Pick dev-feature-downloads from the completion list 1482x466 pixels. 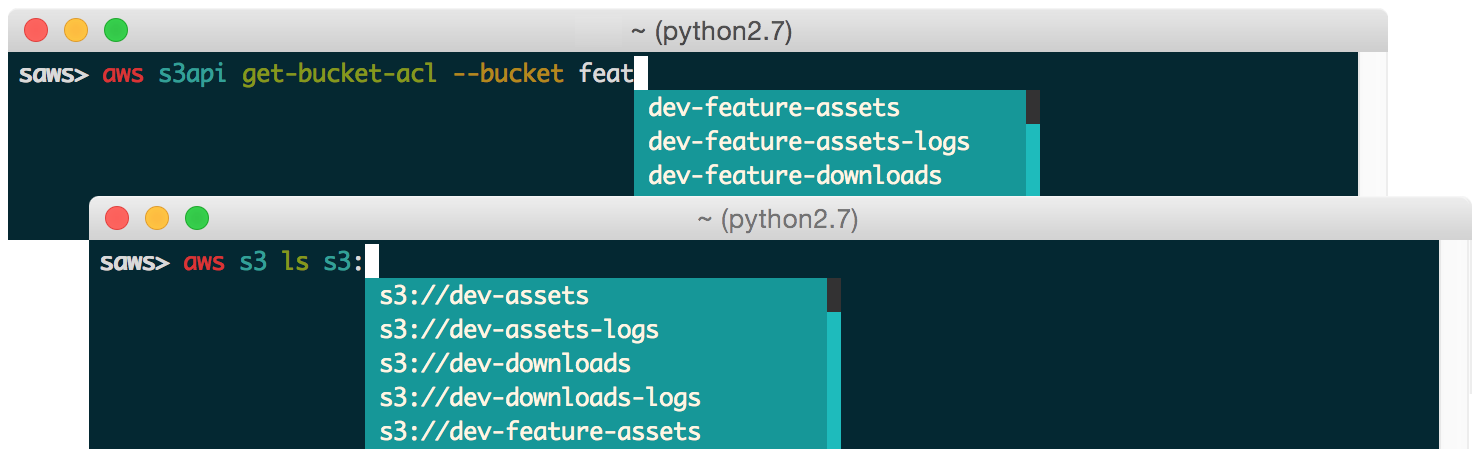pos(830,175)
